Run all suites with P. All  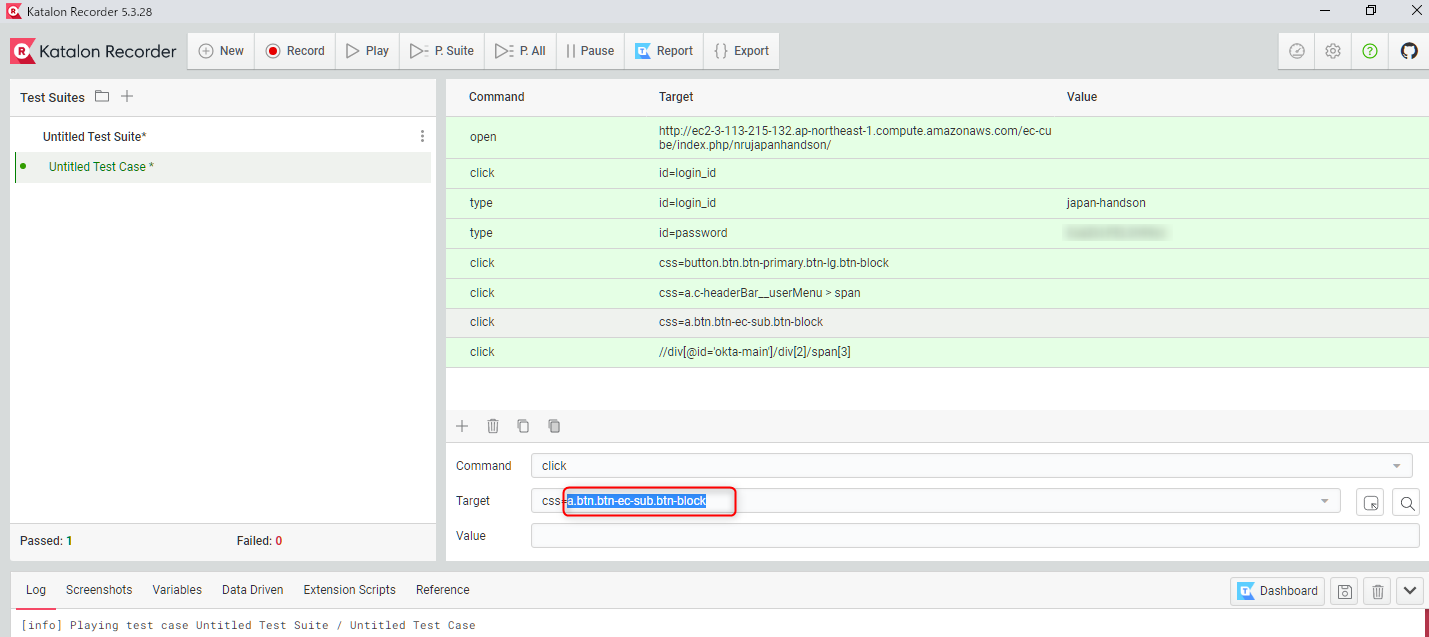[x=520, y=51]
